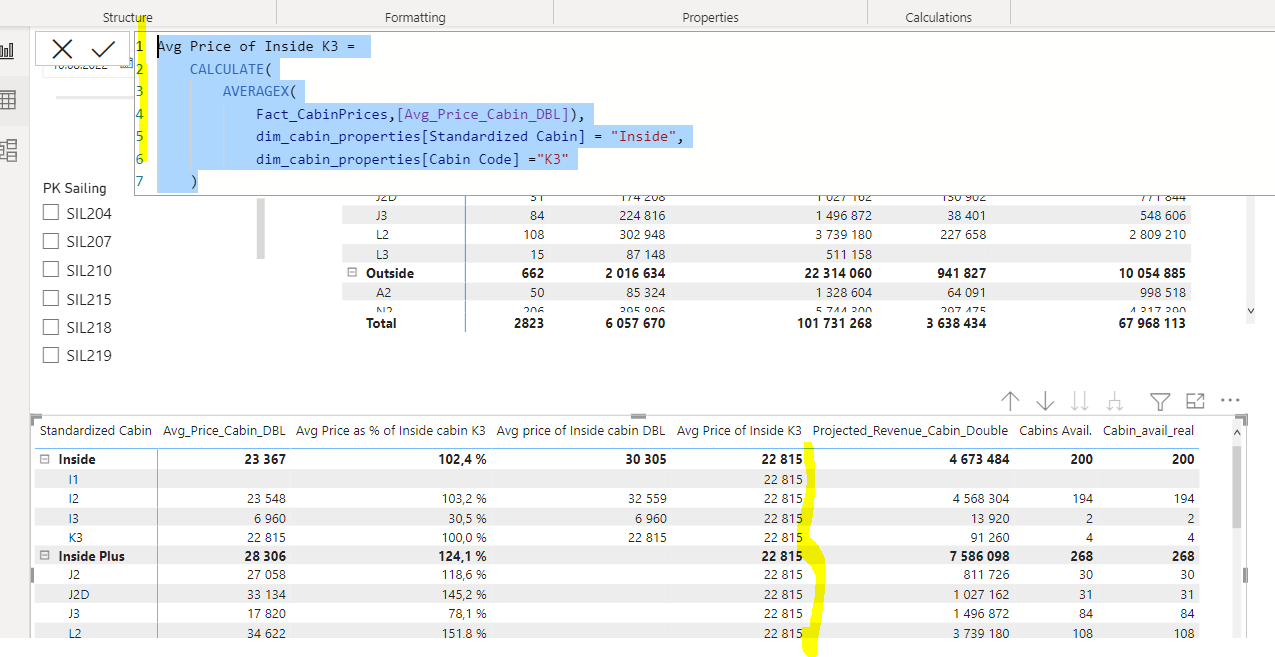Sort by Projected_Revenue_Cabin_Double header
The width and height of the screenshot is (1275, 657).
(x=911, y=430)
